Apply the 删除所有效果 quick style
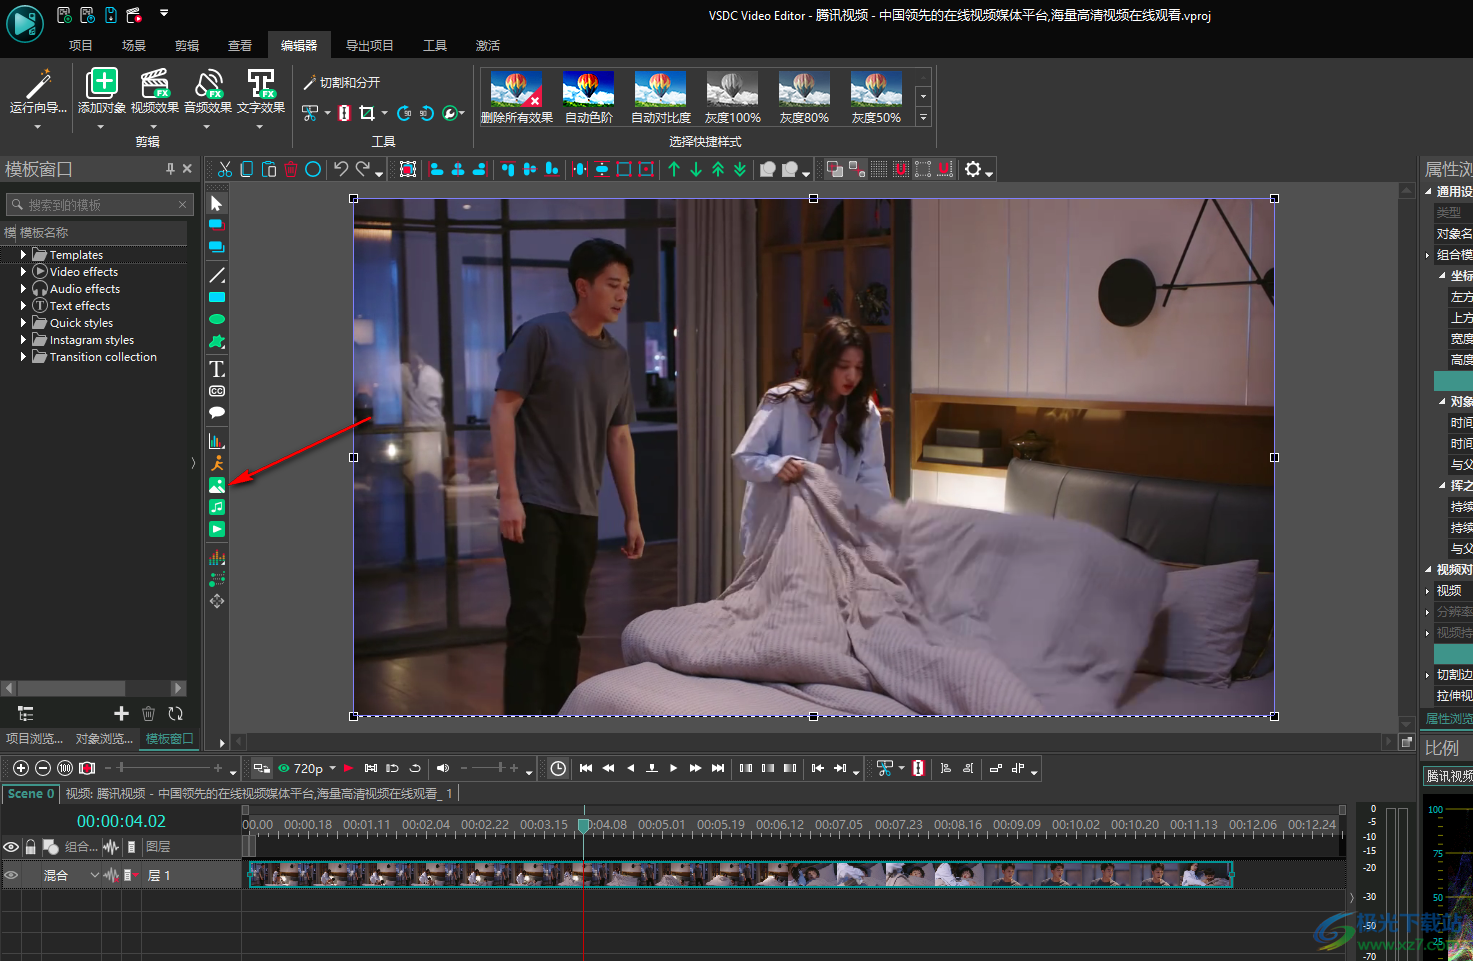The height and width of the screenshot is (961, 1473). [517, 97]
